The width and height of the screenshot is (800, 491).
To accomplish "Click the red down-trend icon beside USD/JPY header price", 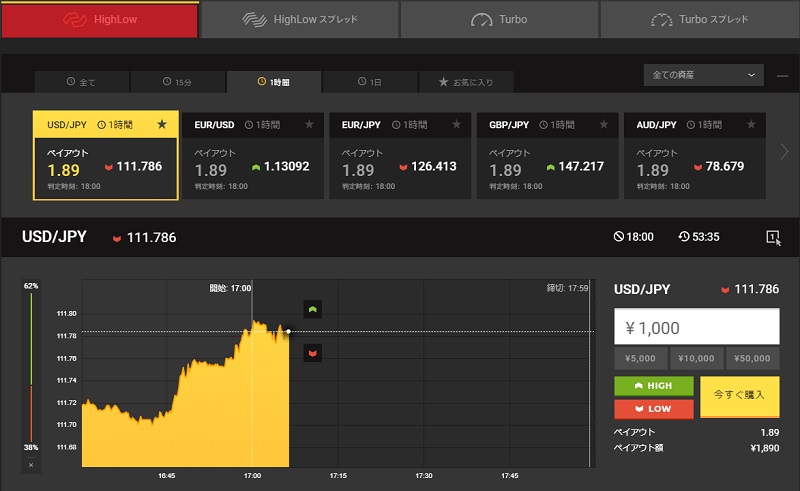I will 117,238.
